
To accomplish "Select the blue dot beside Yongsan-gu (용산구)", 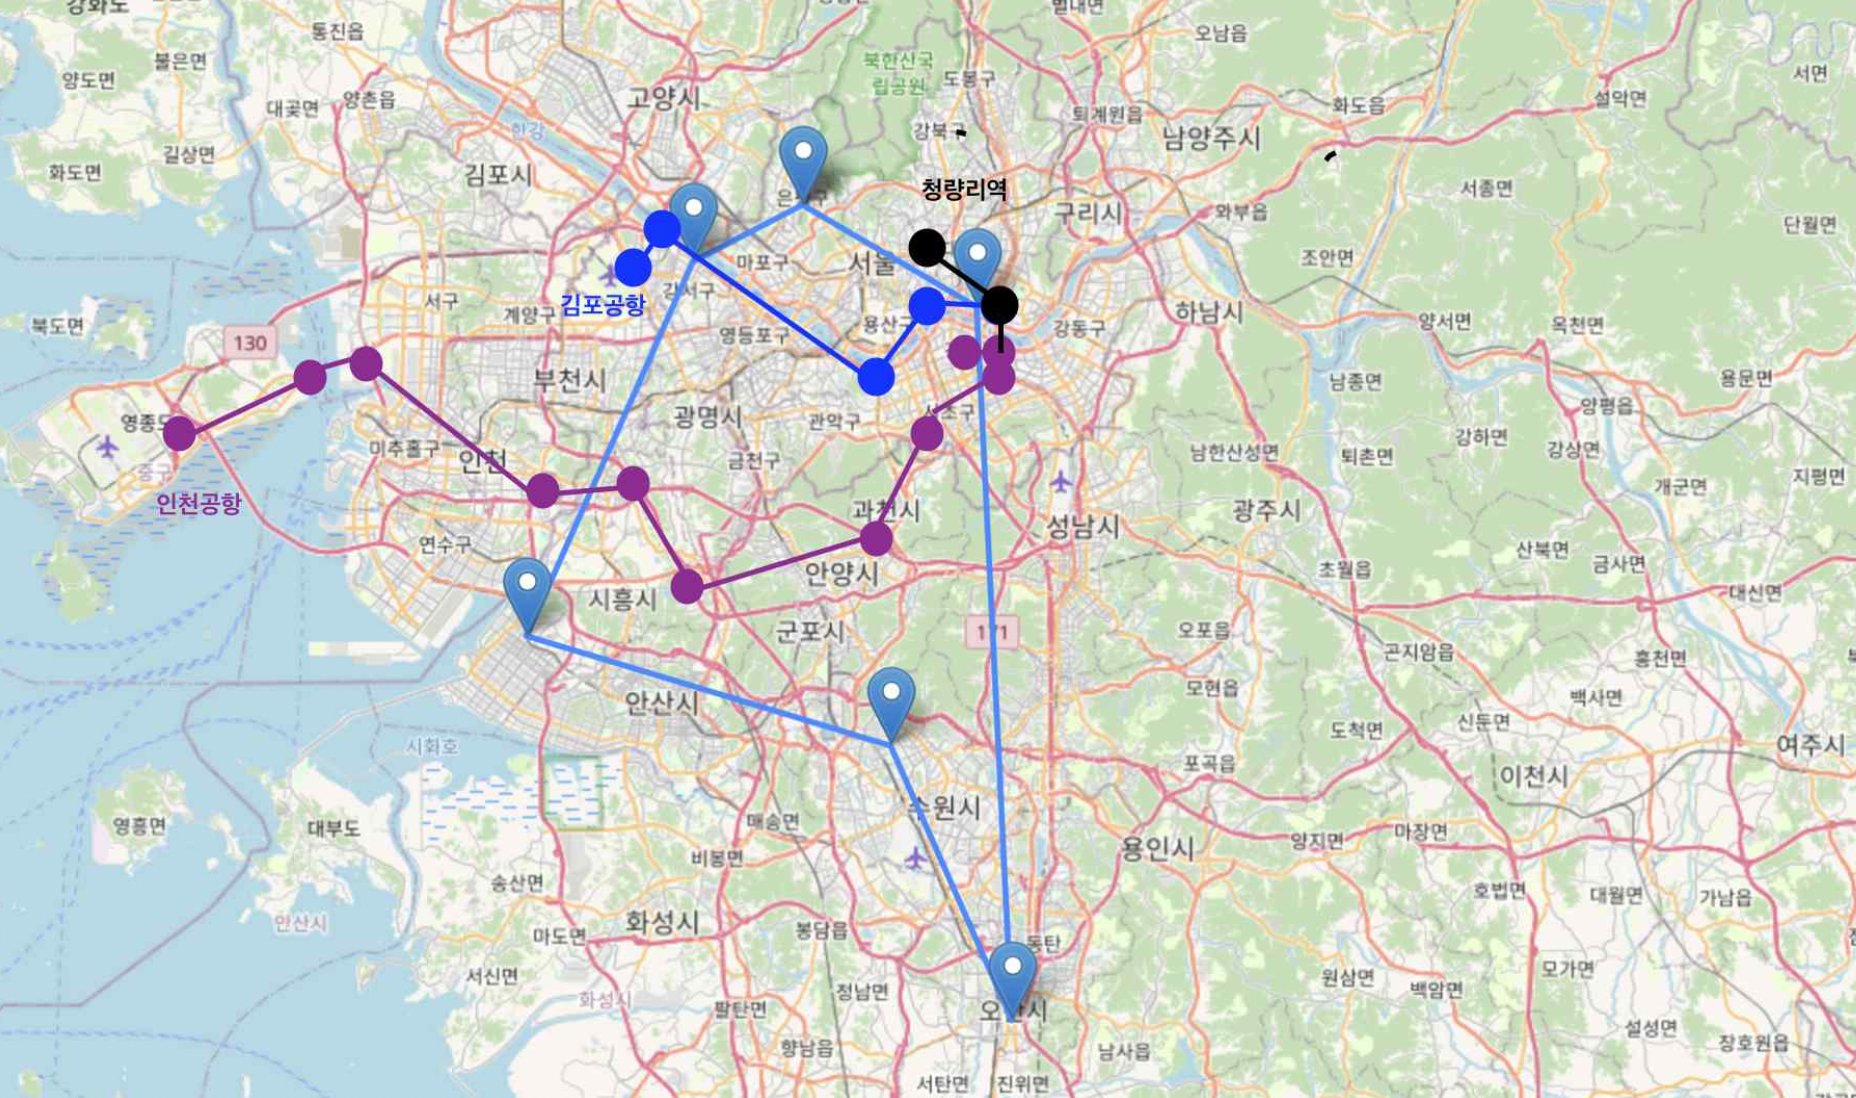I will pyautogui.click(x=927, y=306).
